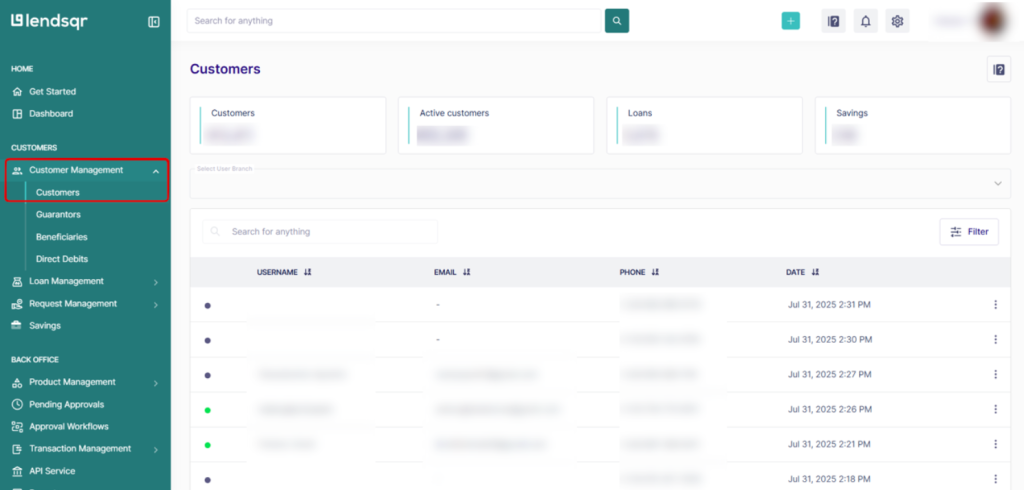The width and height of the screenshot is (1024, 490).
Task: Expand Loan Management chevron
Action: 155,282
